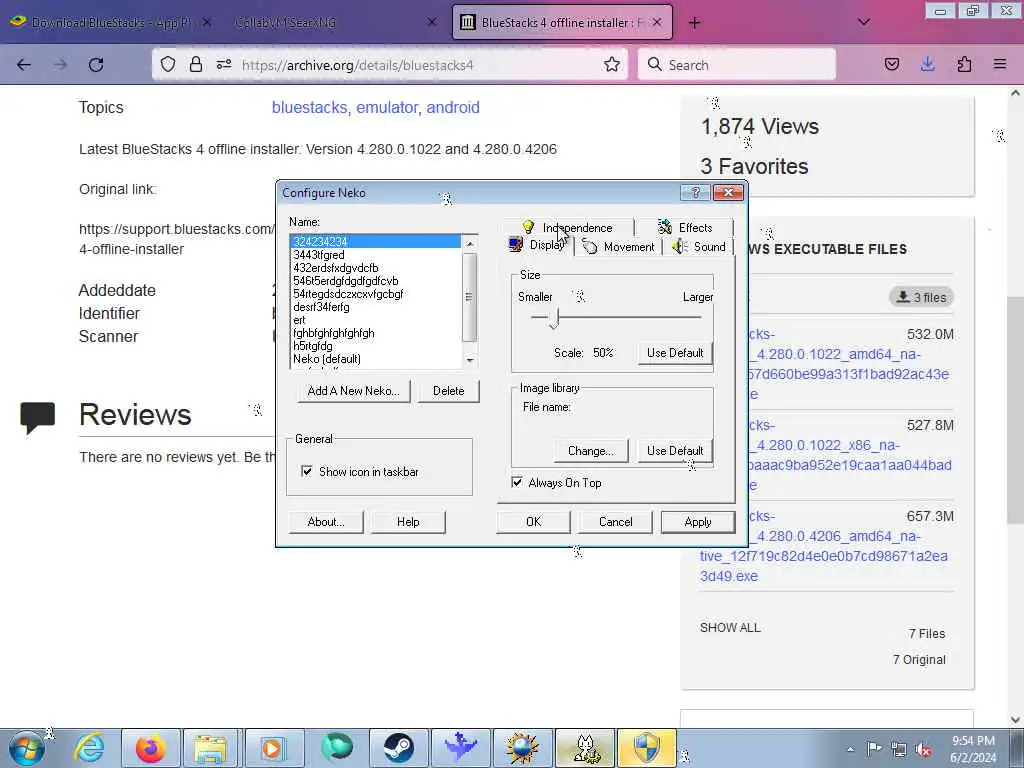The image size is (1024, 768).
Task: Adjust the Size scale slider handle
Action: (x=554, y=318)
